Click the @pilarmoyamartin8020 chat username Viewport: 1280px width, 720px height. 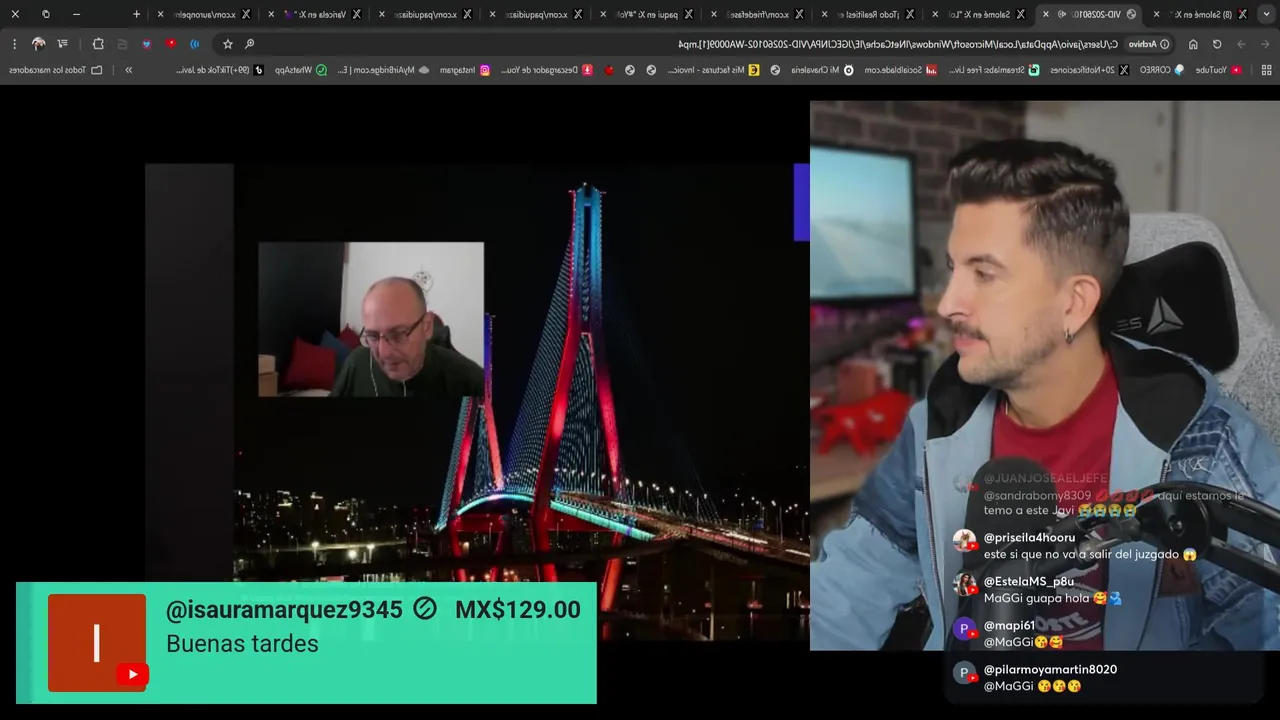pyautogui.click(x=1050, y=670)
